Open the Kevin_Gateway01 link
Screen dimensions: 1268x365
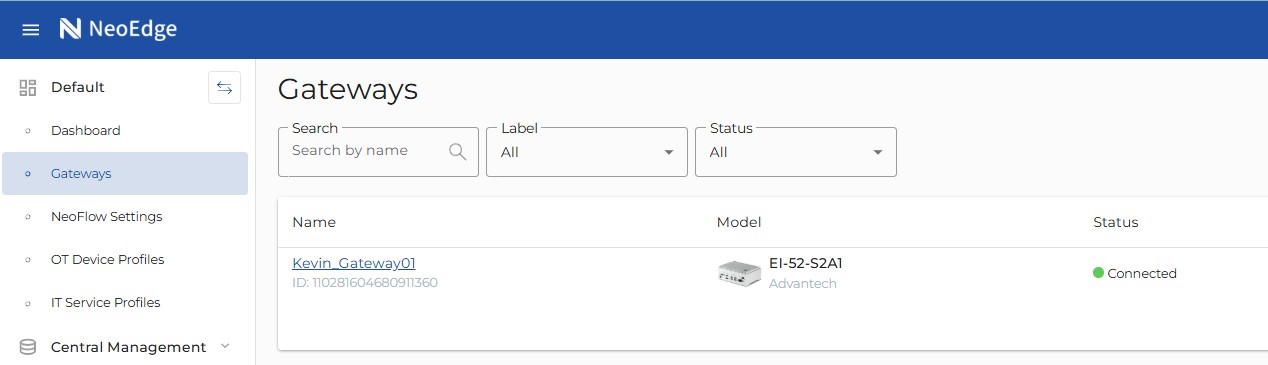354,263
